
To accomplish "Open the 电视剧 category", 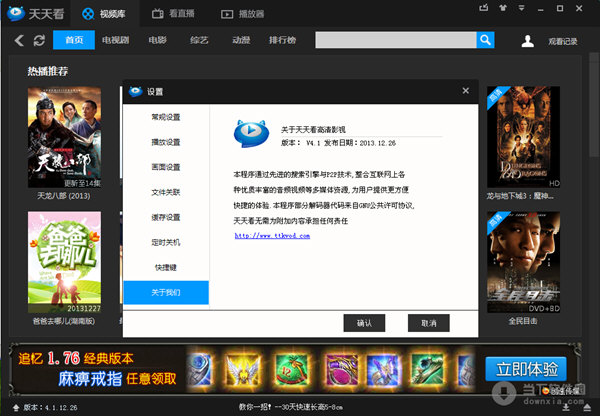I will tap(116, 40).
